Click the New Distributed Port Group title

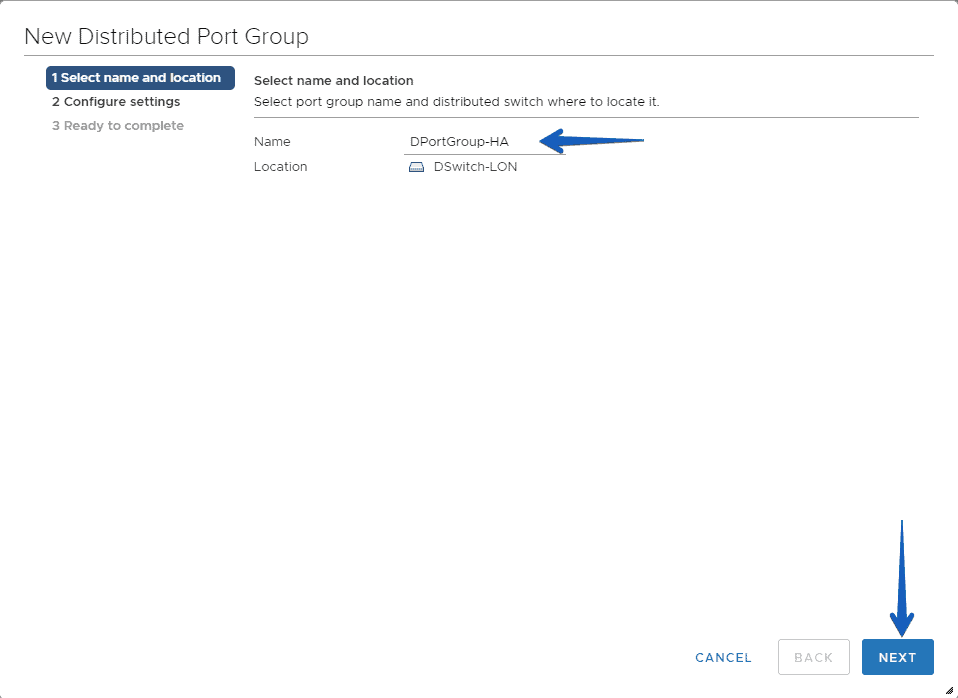166,36
